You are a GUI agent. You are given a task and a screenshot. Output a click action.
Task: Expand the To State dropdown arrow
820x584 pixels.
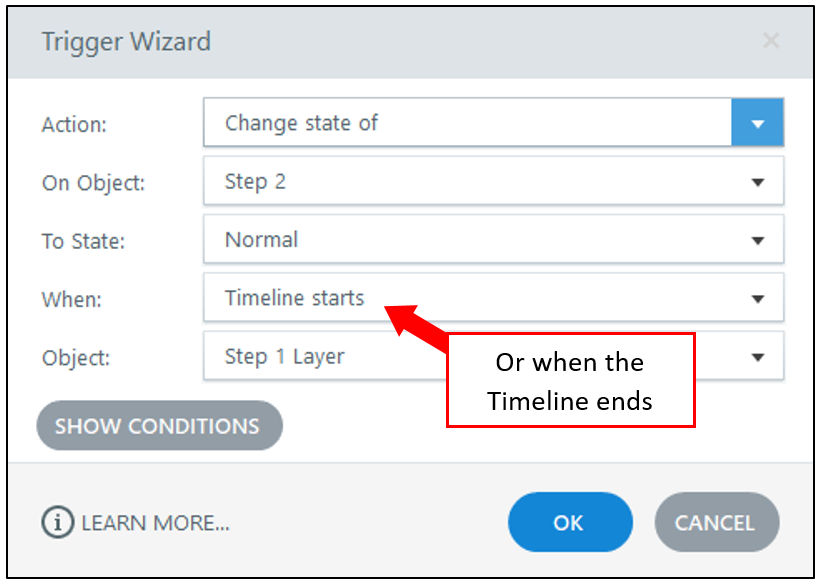(758, 240)
